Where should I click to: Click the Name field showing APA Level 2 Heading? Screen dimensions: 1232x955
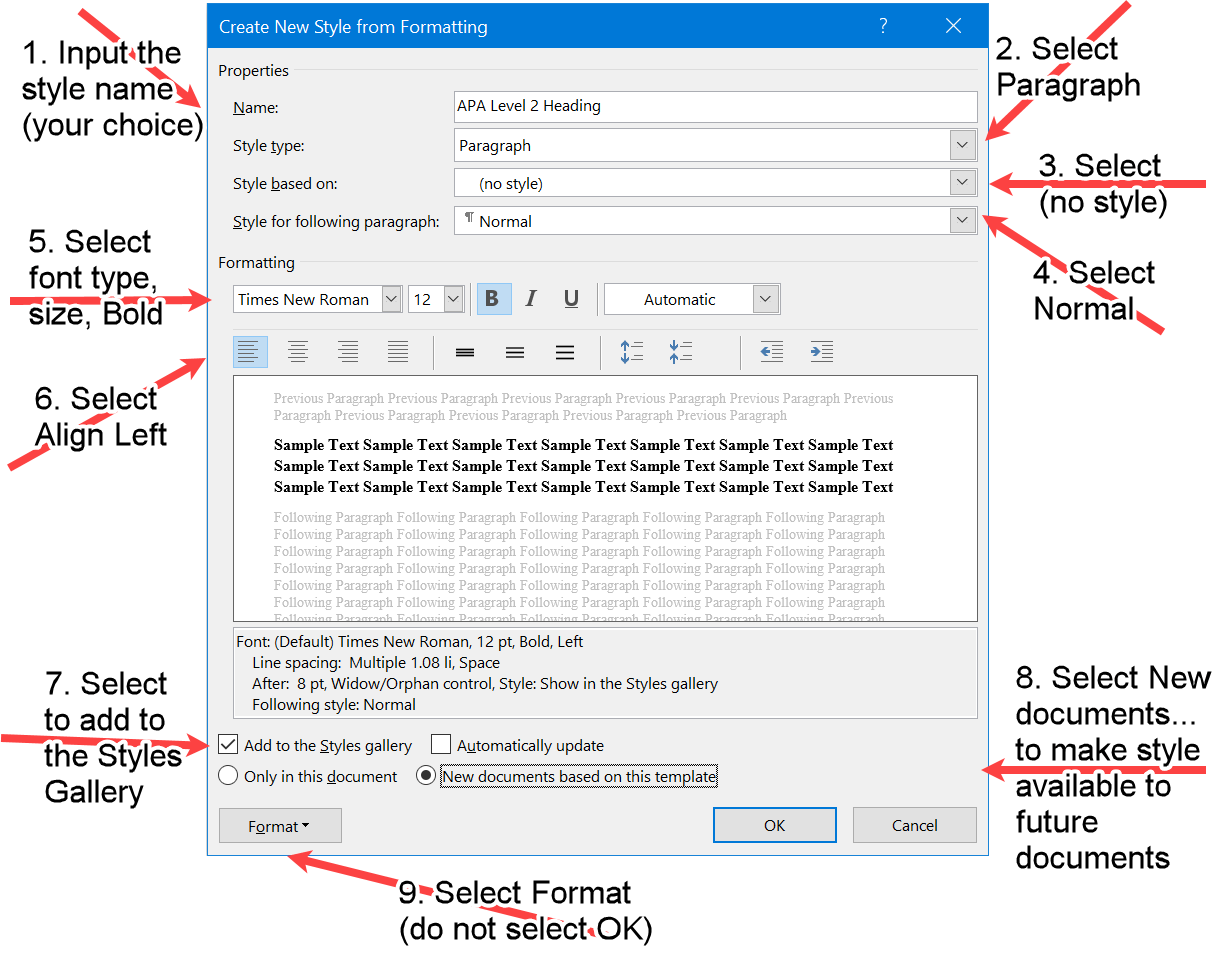click(x=715, y=107)
